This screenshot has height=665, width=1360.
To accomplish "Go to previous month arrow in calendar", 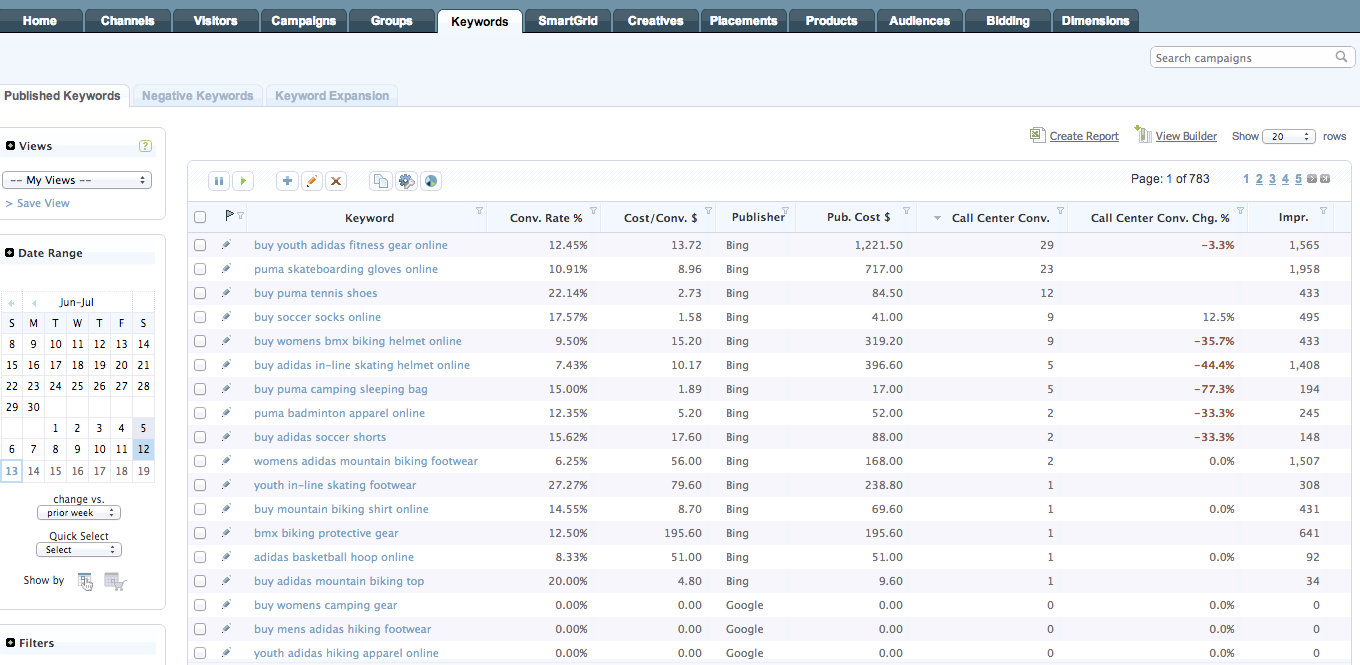I will click(33, 302).
